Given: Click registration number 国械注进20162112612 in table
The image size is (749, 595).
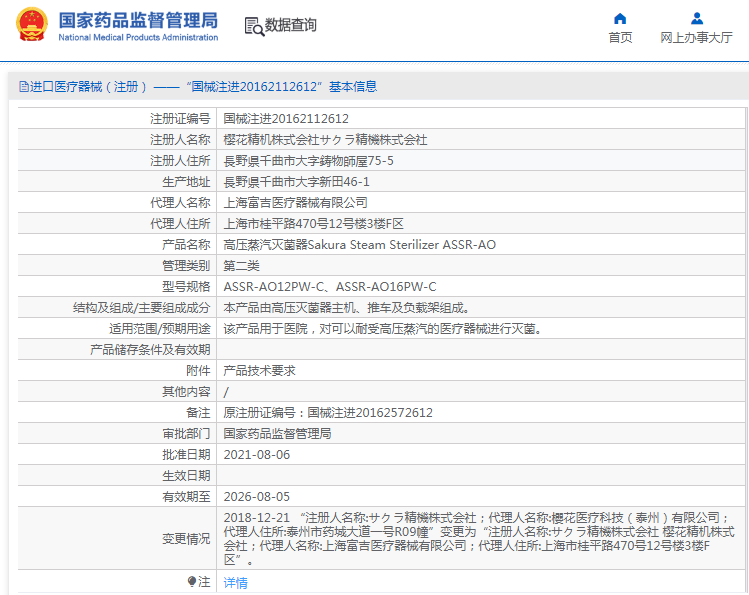Looking at the screenshot, I should coord(286,118).
